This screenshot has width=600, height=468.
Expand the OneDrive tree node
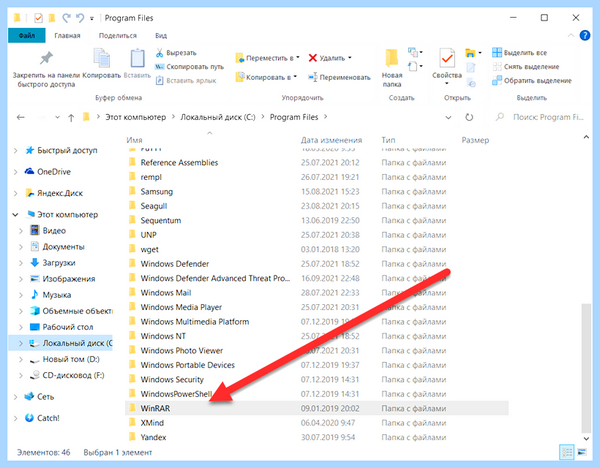pos(16,172)
